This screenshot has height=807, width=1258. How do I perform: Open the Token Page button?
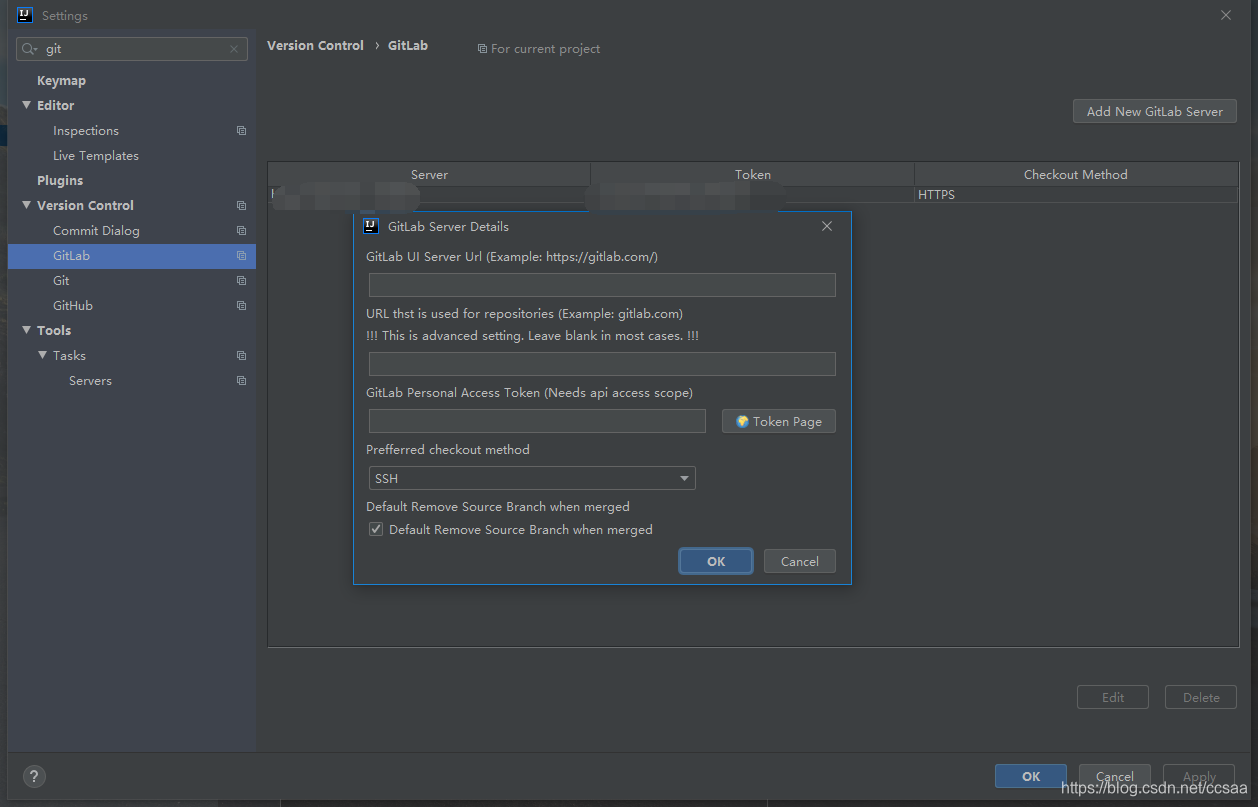[x=779, y=421]
